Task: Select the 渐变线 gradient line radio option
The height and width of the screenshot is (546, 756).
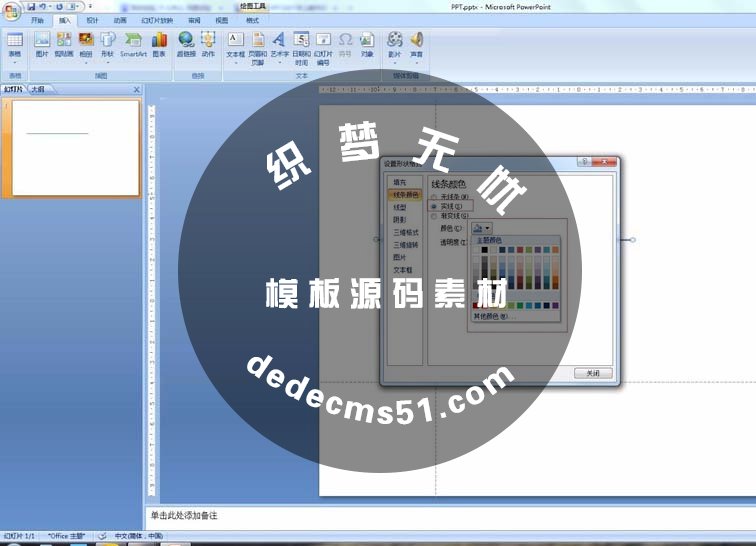Action: [x=434, y=215]
